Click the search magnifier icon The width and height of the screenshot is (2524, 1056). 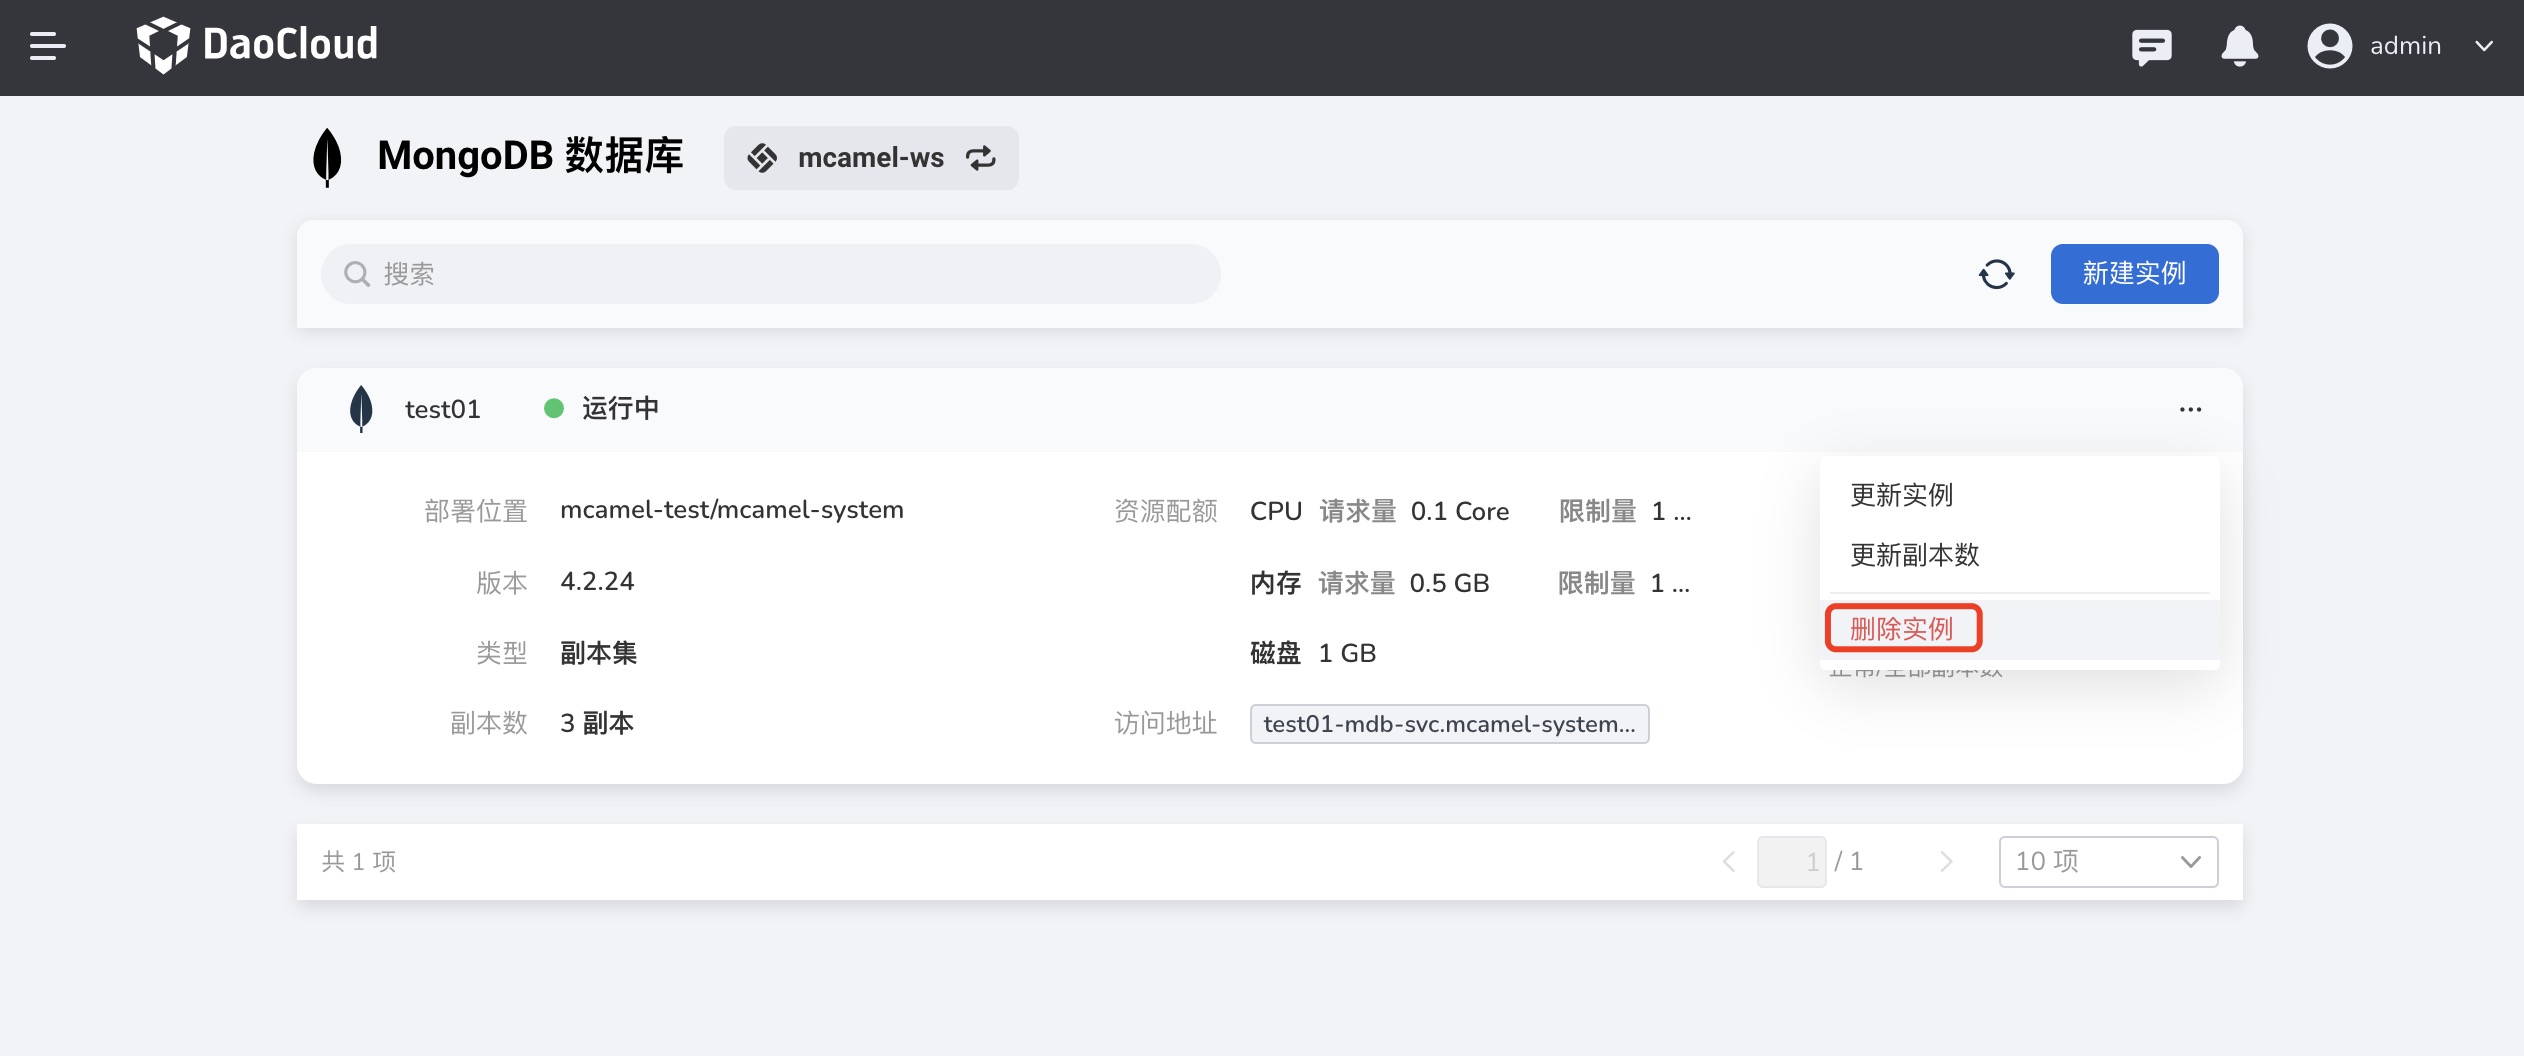point(357,274)
